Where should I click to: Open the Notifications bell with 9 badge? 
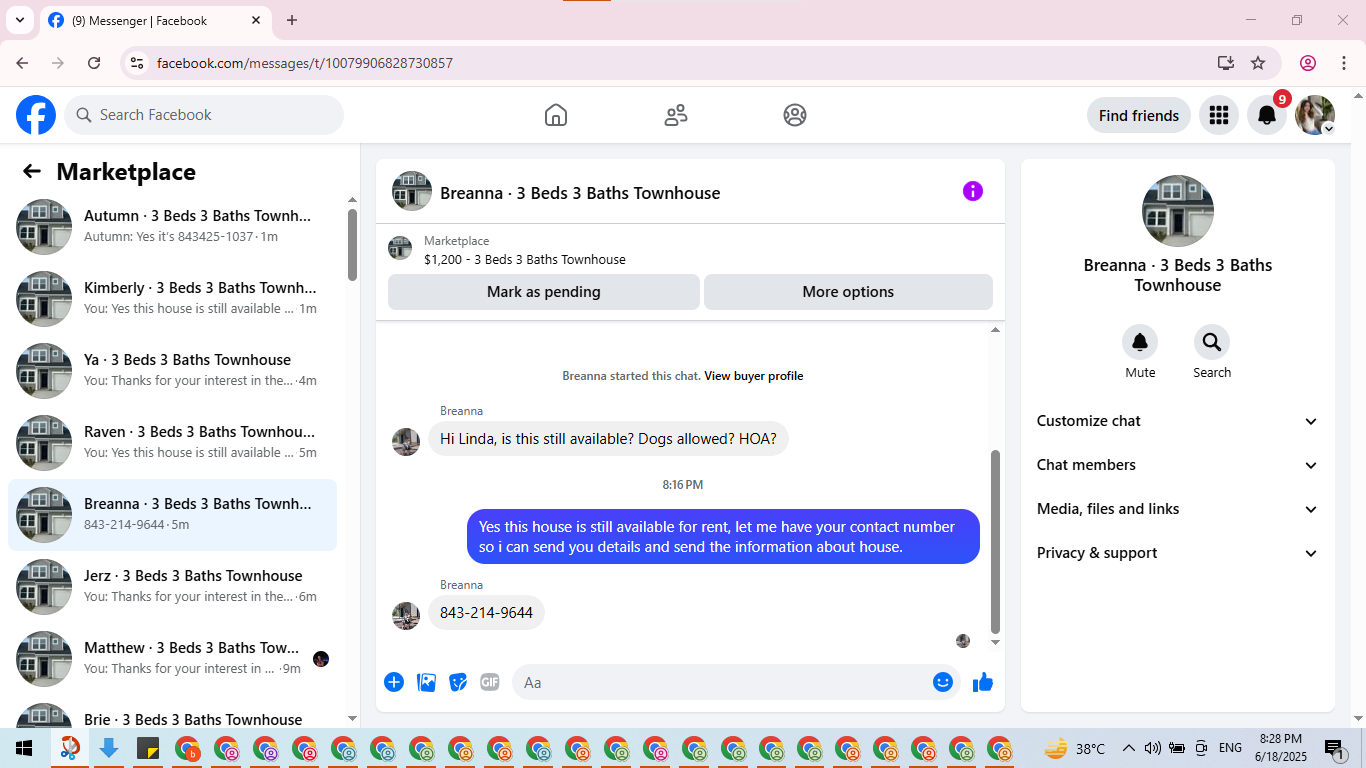point(1267,115)
